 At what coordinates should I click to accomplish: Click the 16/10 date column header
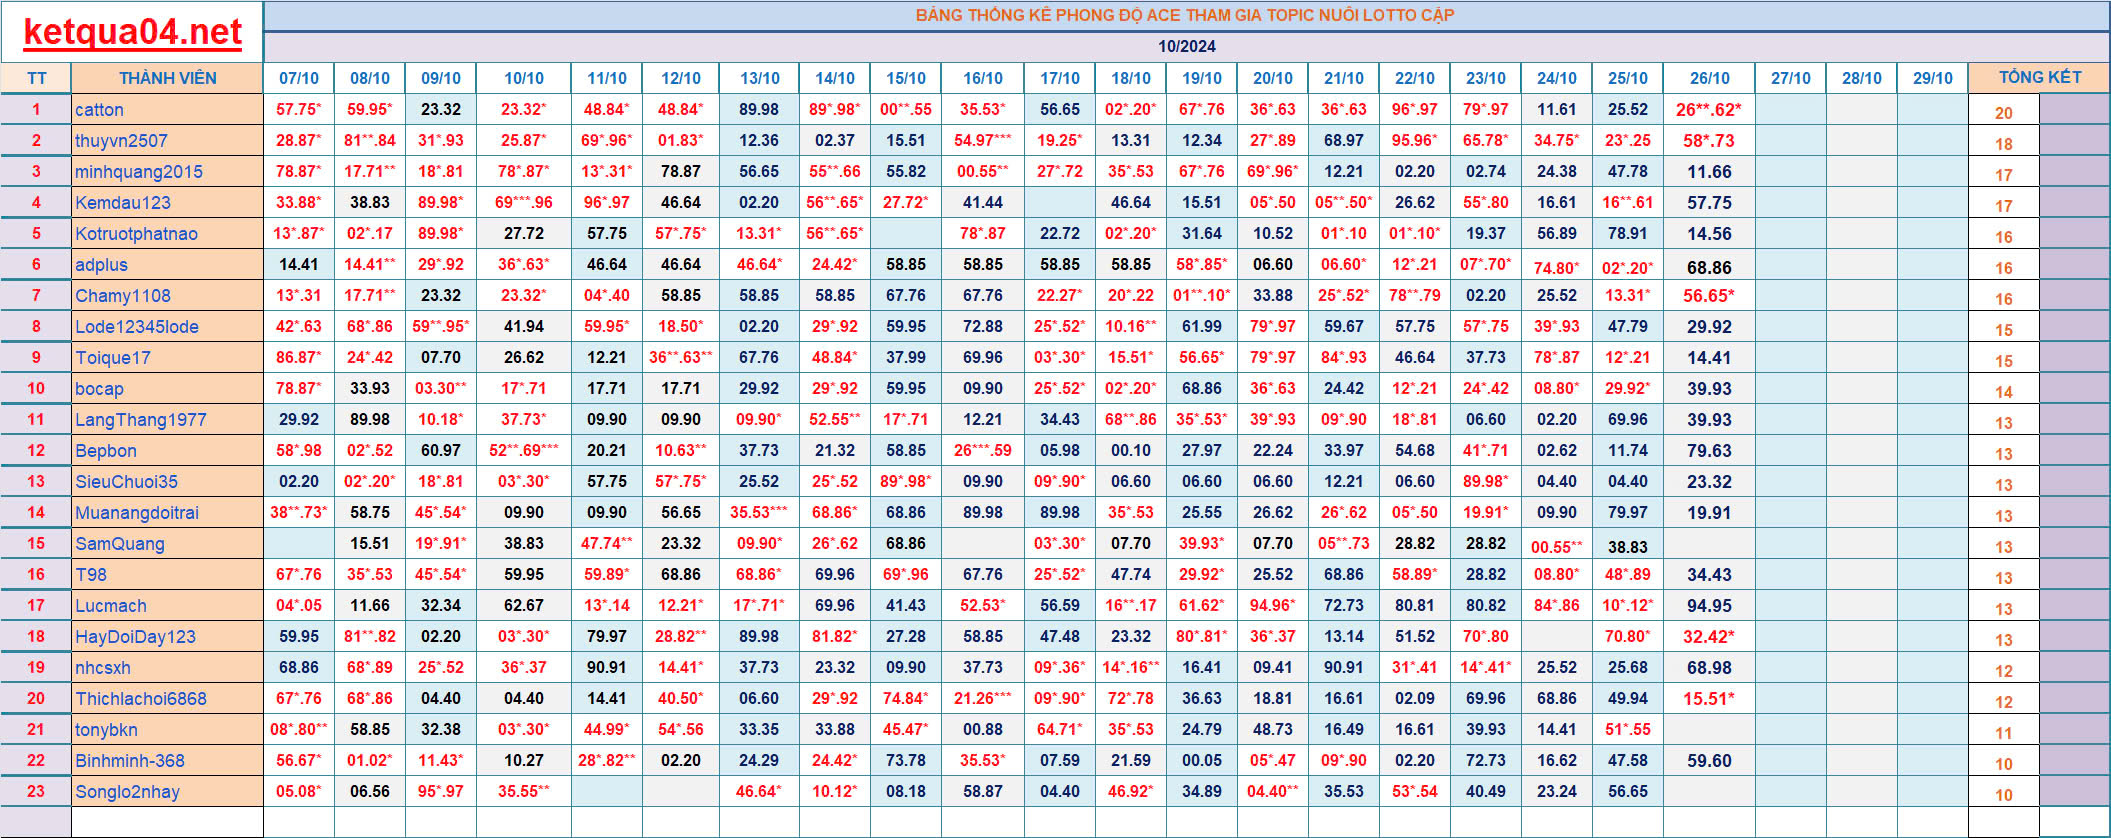click(x=982, y=78)
